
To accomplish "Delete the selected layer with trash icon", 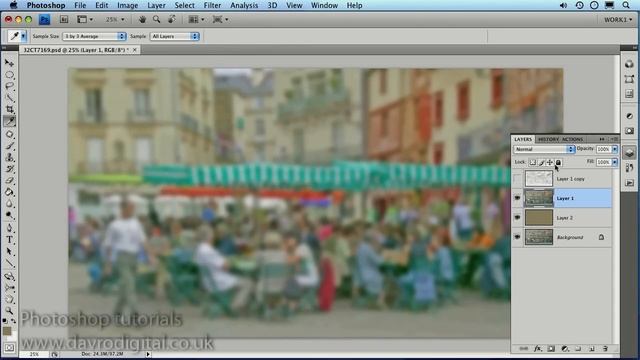I will pos(605,349).
